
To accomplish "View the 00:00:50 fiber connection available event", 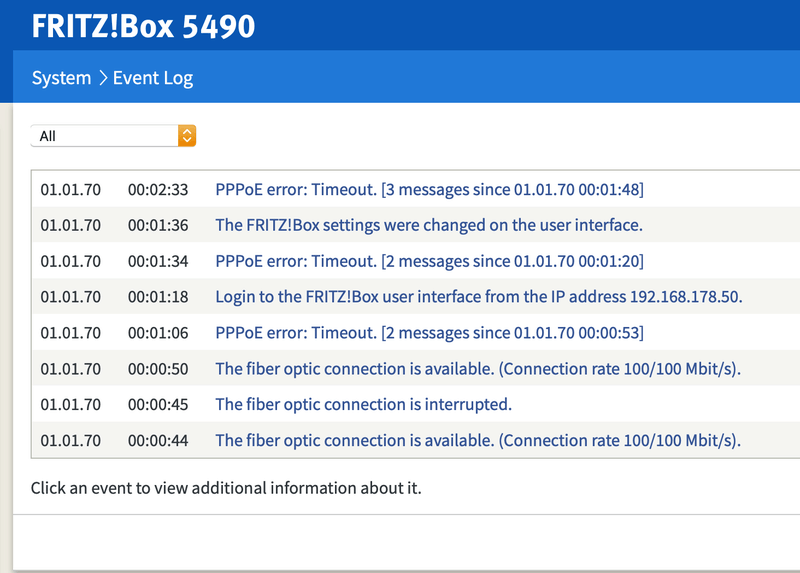I will point(478,369).
